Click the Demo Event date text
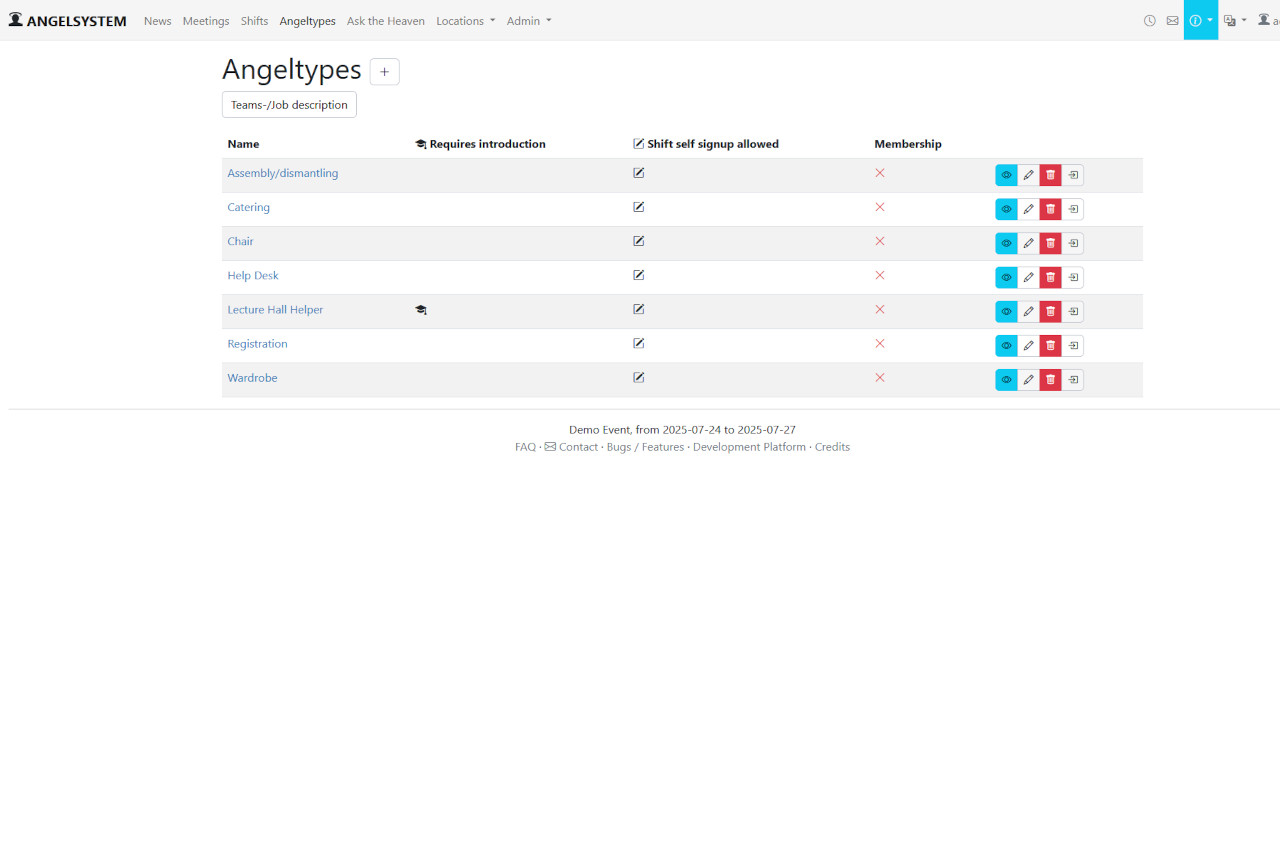 point(682,430)
